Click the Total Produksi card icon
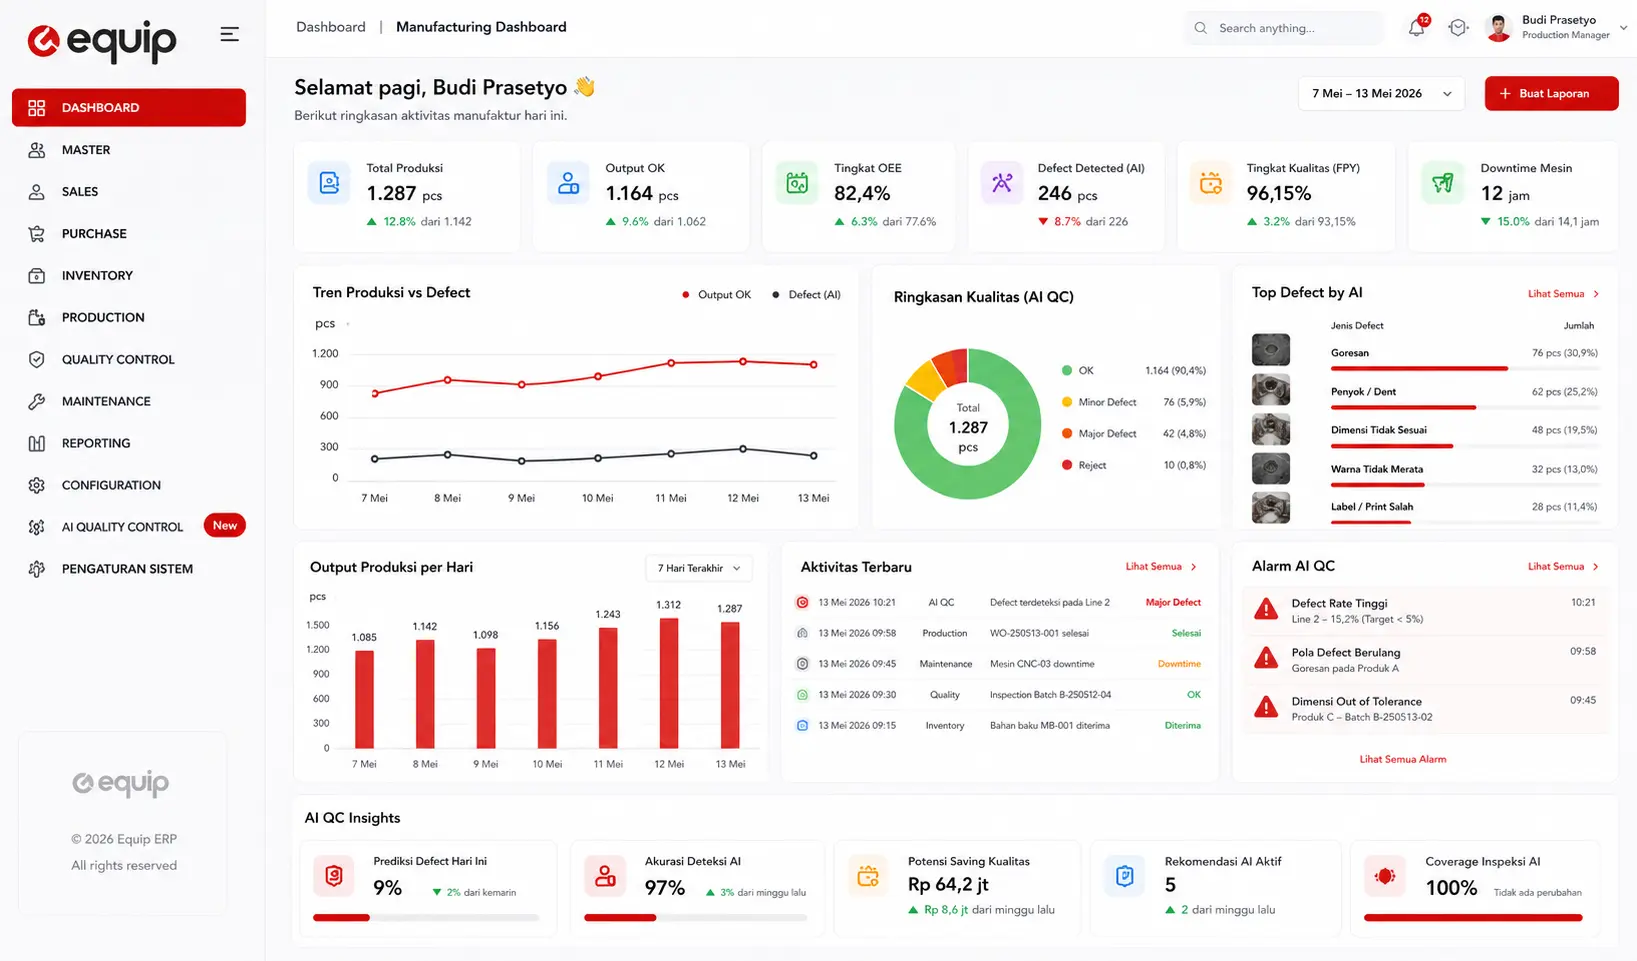The width and height of the screenshot is (1637, 961). [329, 183]
